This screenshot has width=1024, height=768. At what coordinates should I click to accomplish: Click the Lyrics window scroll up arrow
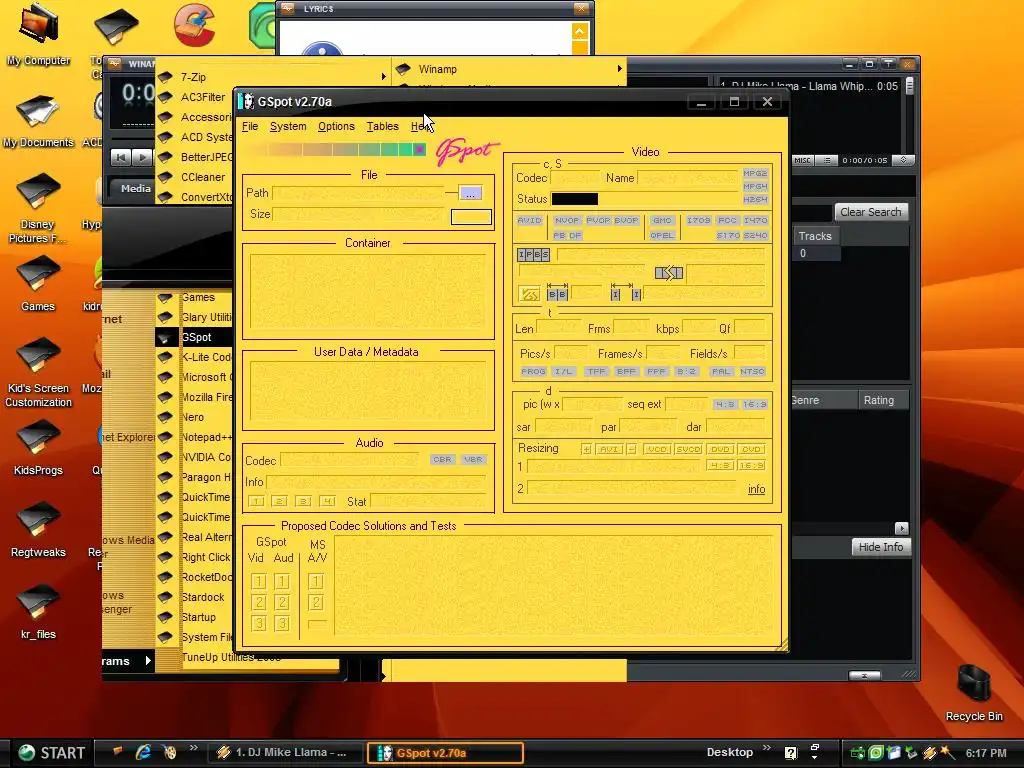tap(579, 31)
